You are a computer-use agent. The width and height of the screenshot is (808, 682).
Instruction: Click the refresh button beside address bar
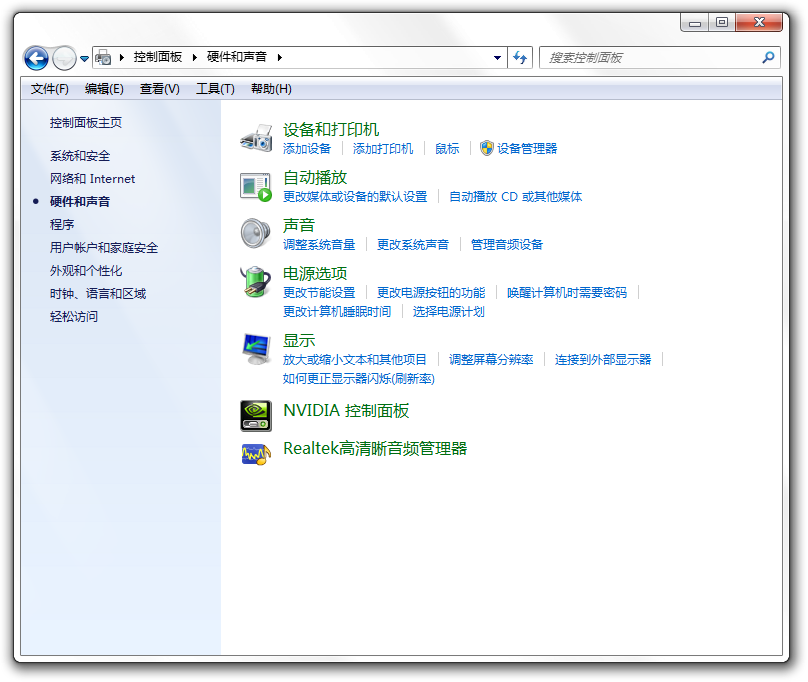pos(520,58)
